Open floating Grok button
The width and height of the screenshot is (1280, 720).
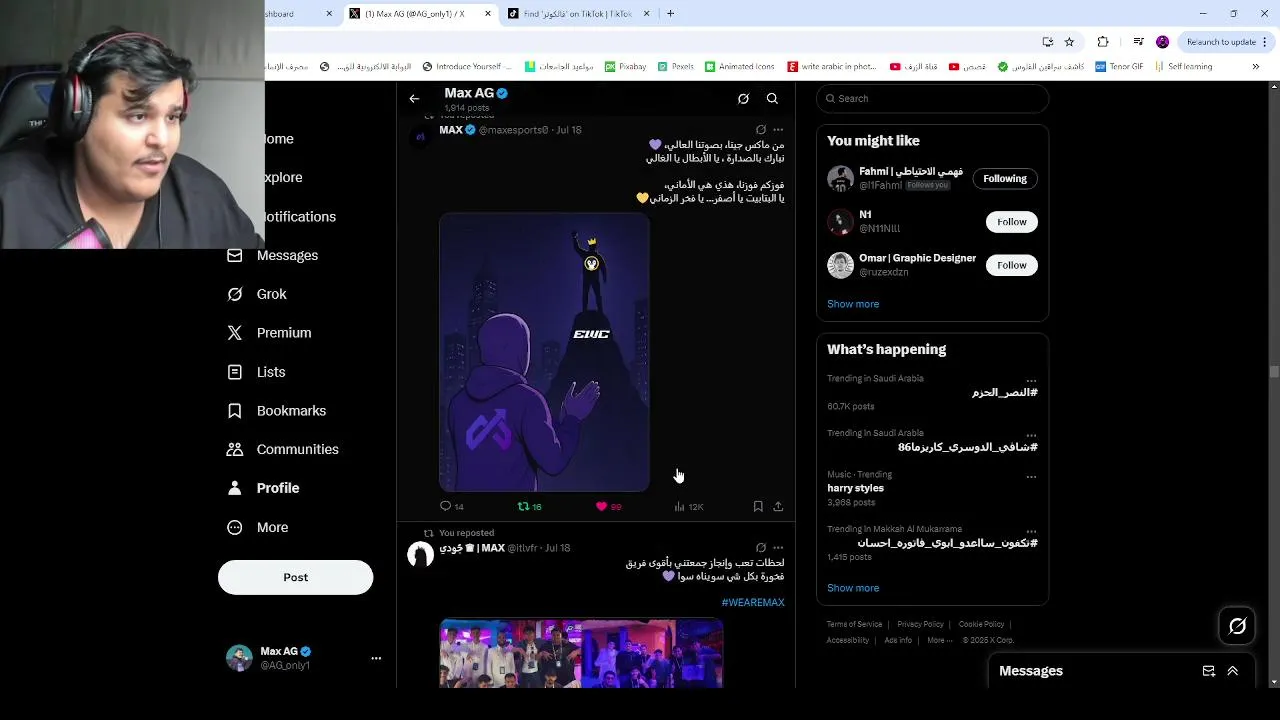(x=1237, y=626)
